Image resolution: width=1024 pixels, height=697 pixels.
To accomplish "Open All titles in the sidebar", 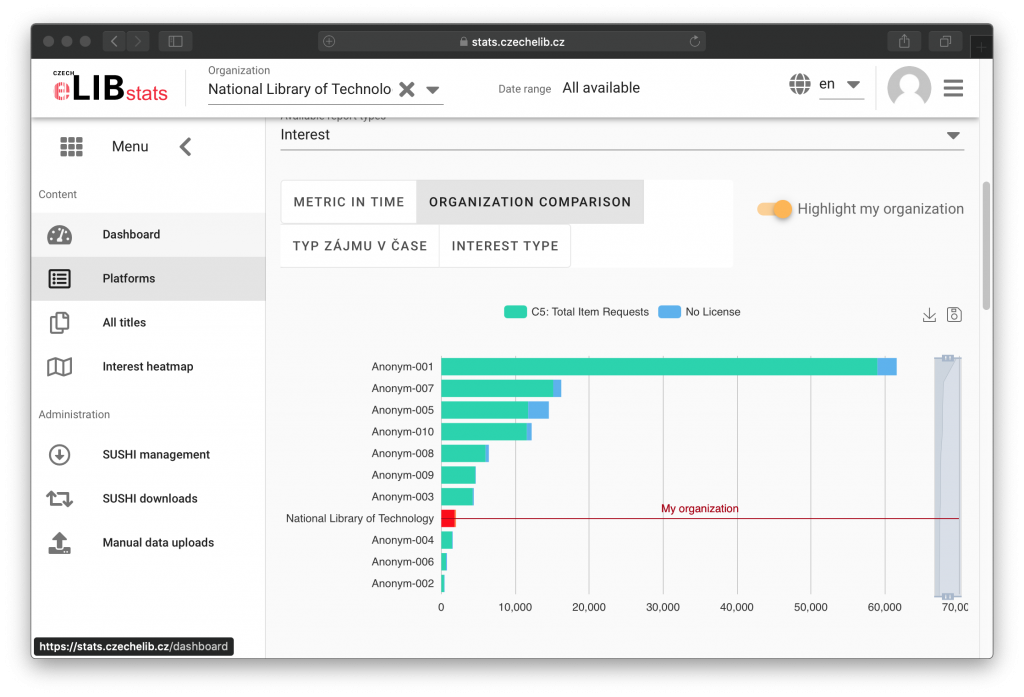I will [x=148, y=323].
